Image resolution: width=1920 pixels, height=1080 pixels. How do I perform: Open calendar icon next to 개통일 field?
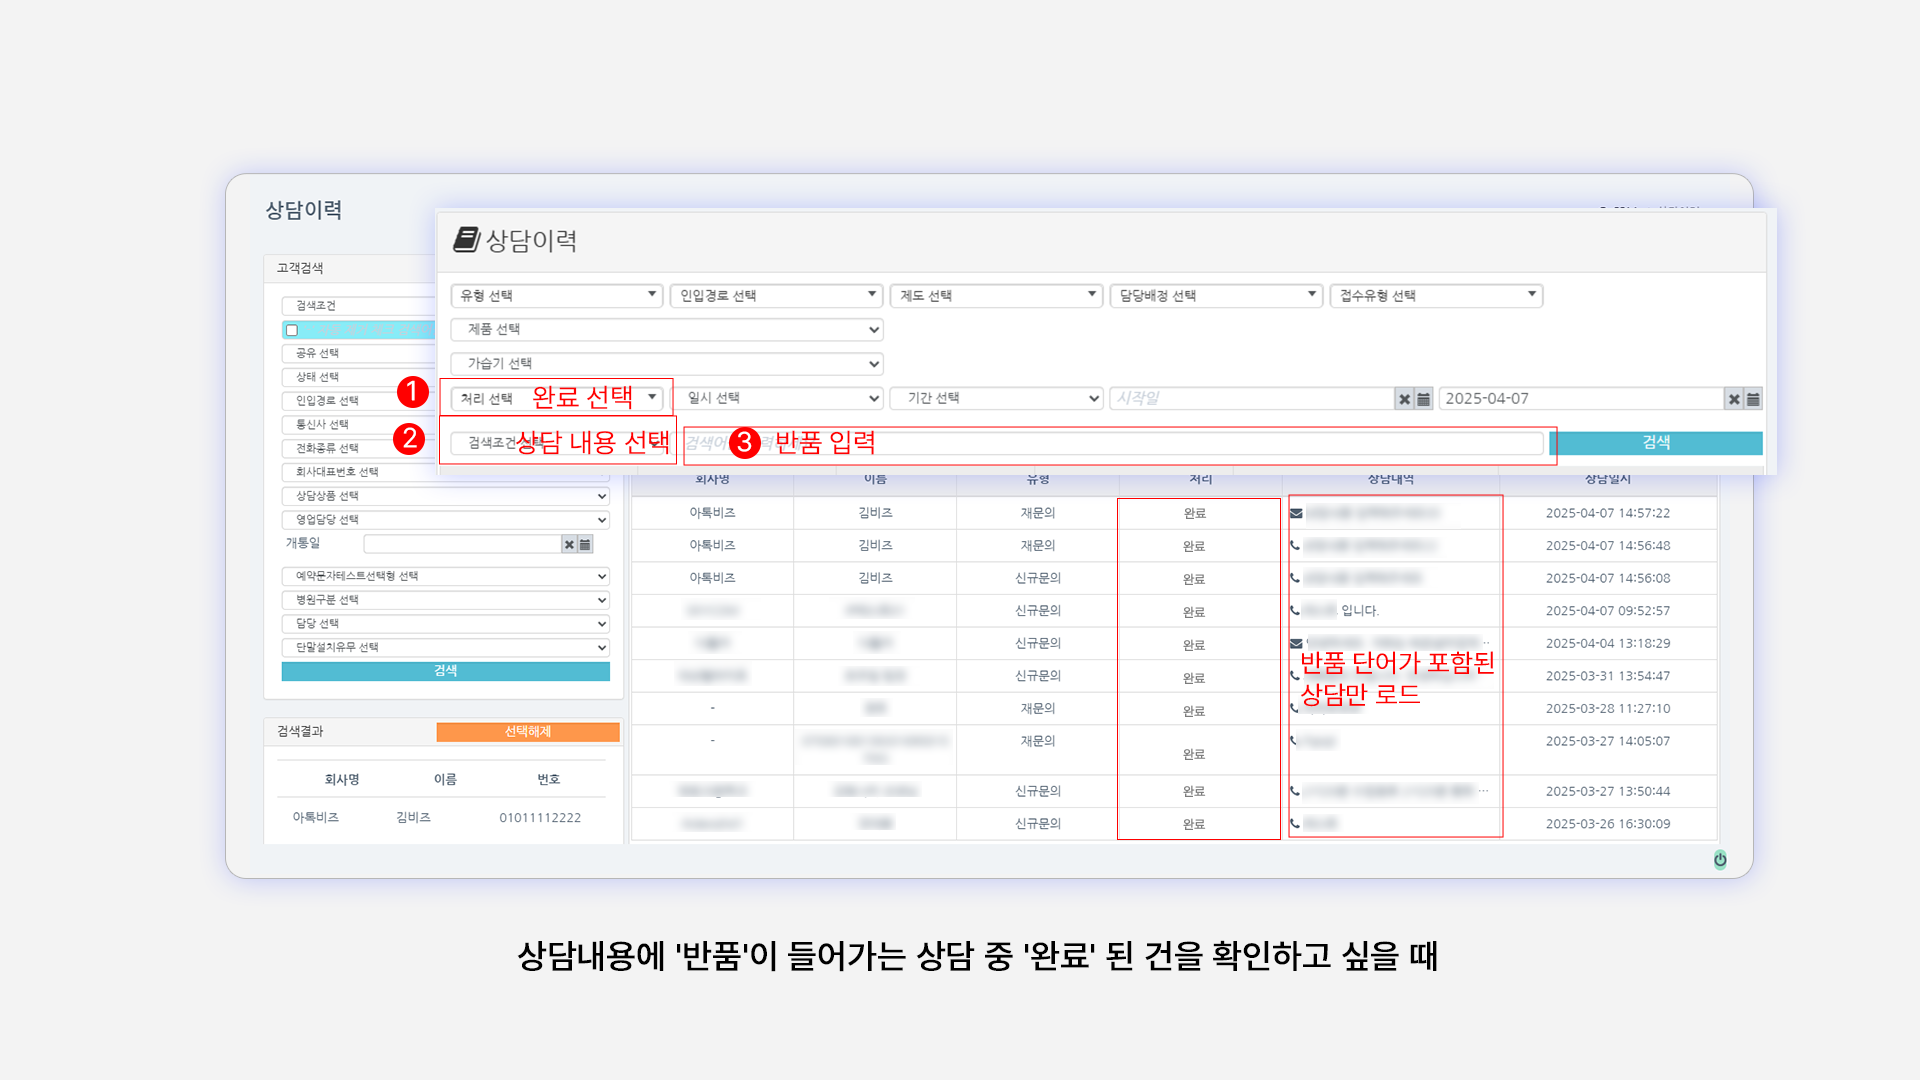tap(585, 544)
